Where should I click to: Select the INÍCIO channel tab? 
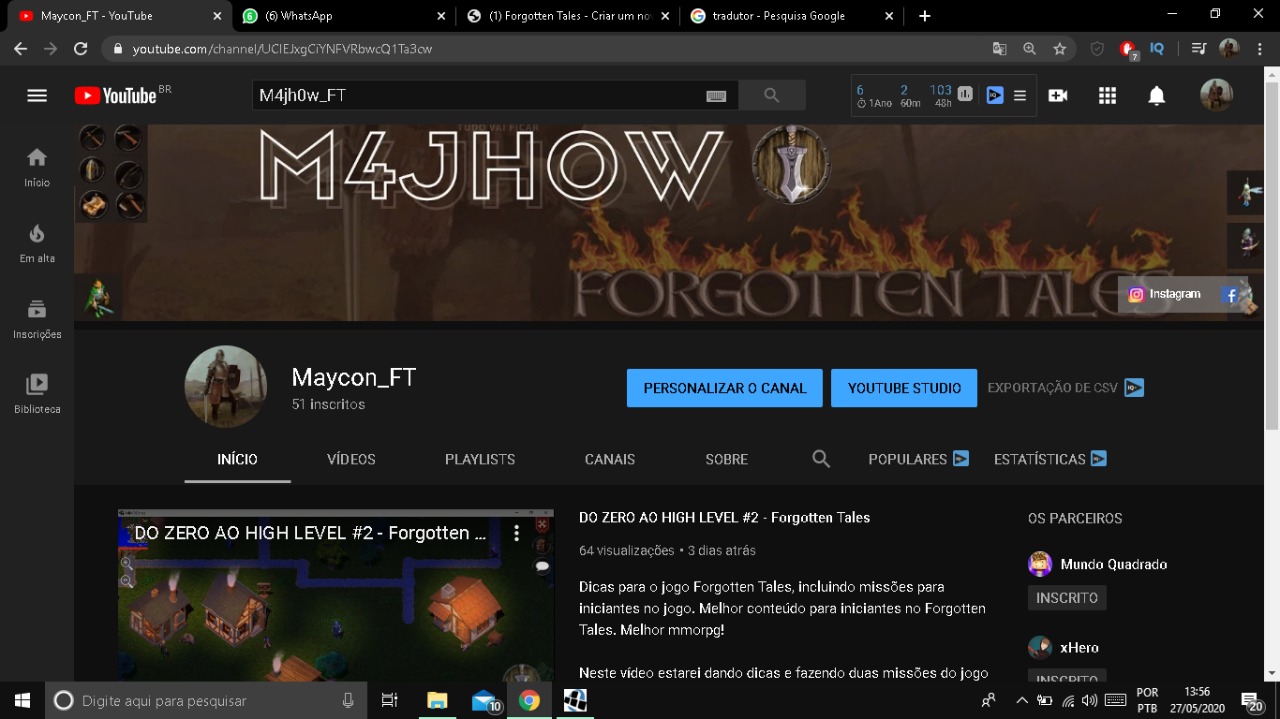(237, 459)
